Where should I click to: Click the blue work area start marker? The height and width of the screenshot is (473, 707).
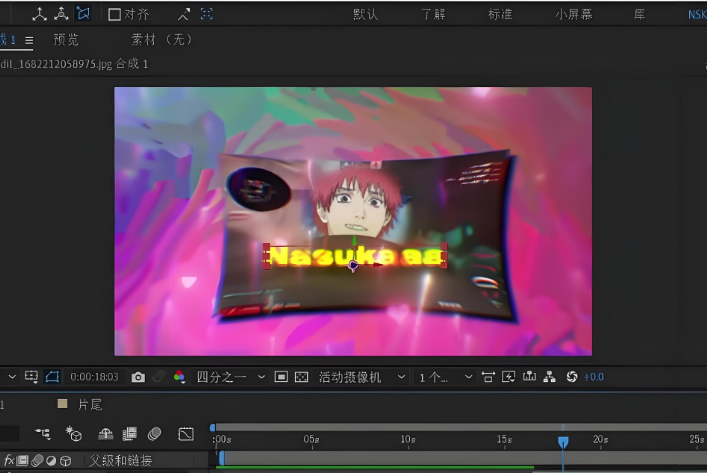pos(222,459)
